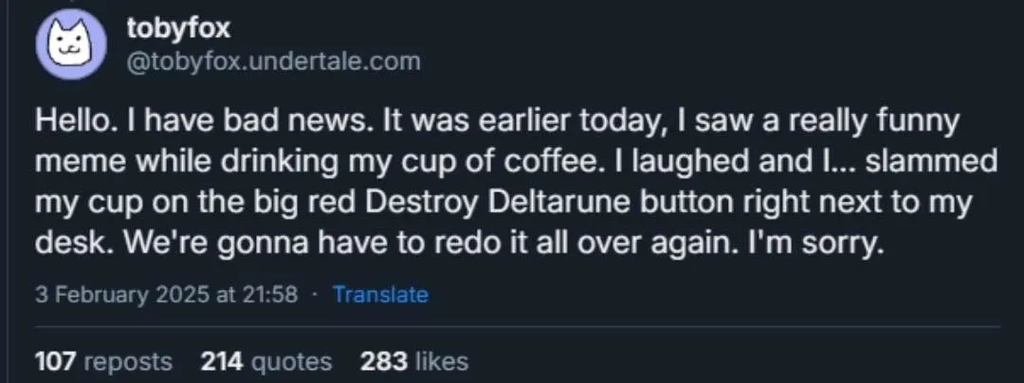
Task: Click the tobyfox display name
Action: pyautogui.click(x=178, y=27)
